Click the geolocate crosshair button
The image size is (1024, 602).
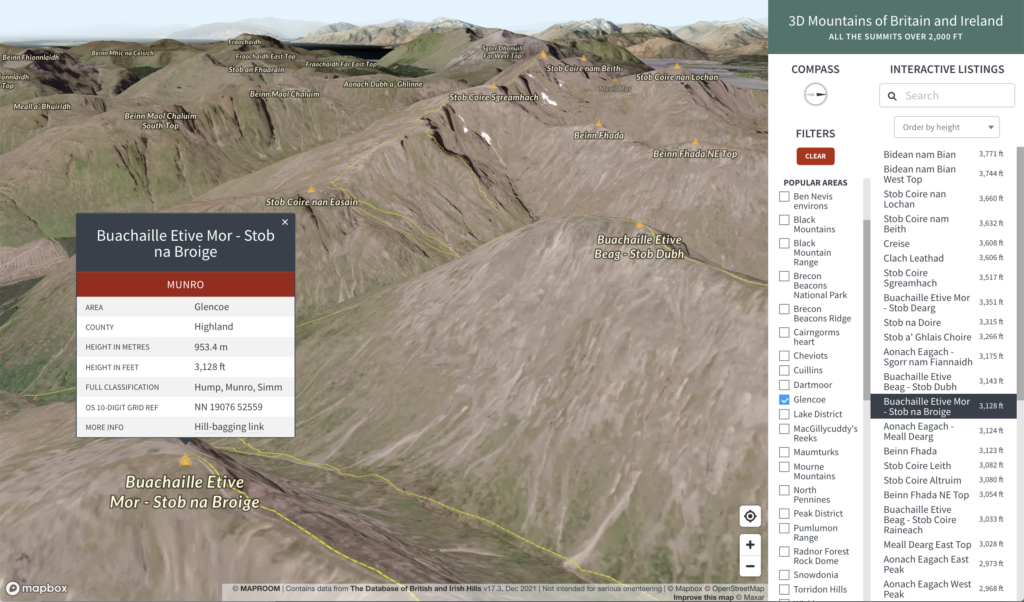pyautogui.click(x=750, y=515)
